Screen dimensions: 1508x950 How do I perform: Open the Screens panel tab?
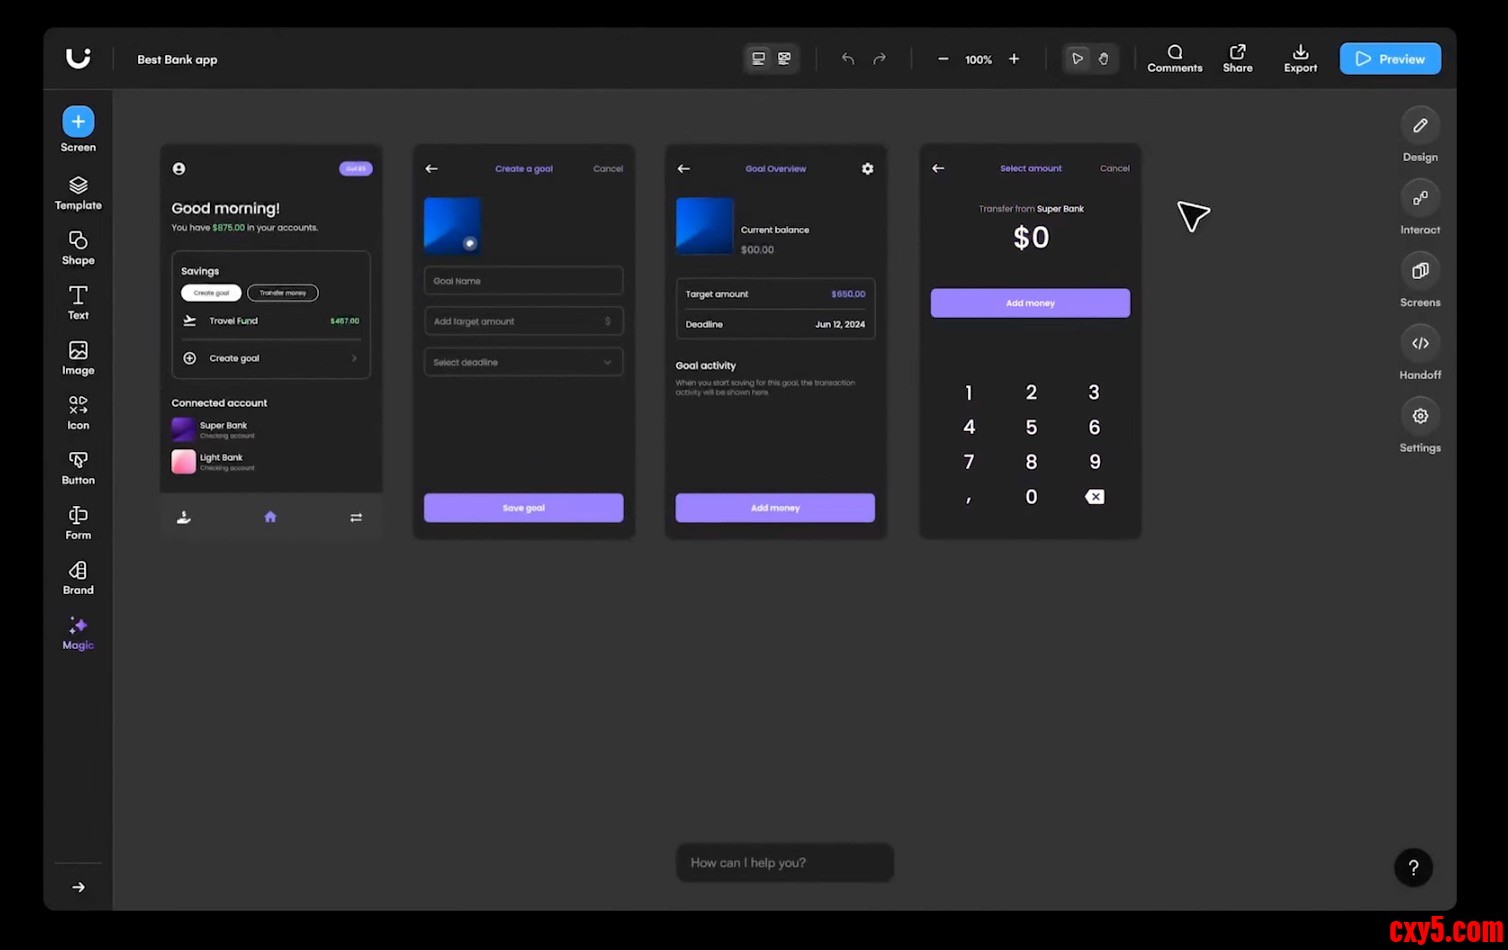[1420, 271]
